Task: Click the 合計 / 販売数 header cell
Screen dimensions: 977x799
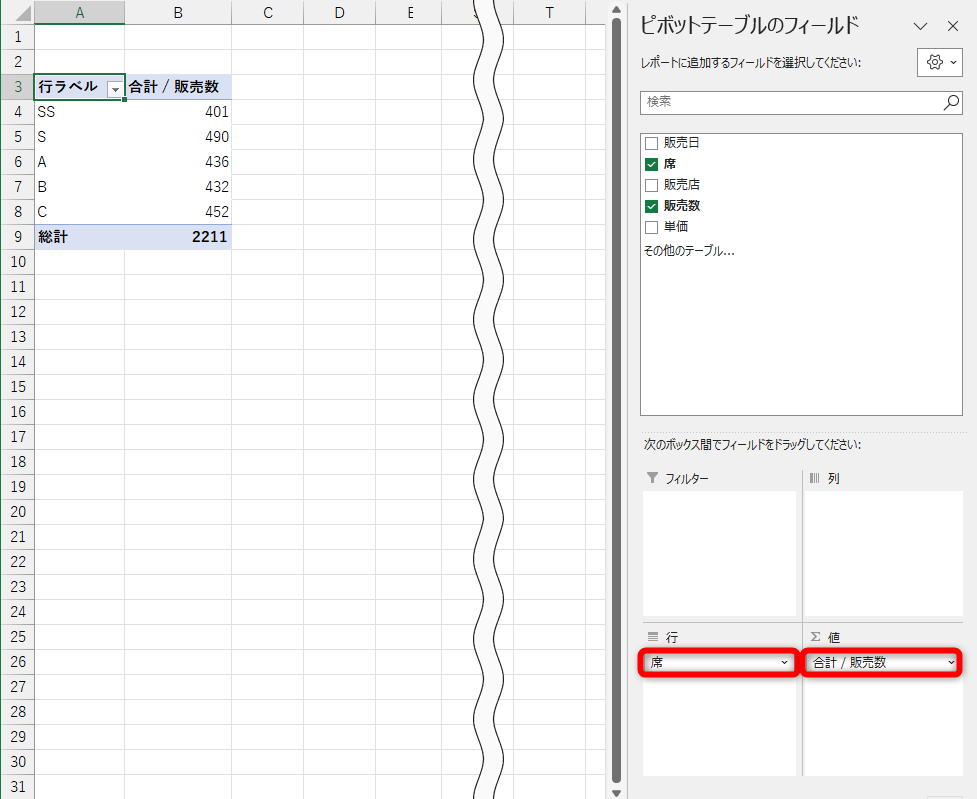Action: coord(178,87)
